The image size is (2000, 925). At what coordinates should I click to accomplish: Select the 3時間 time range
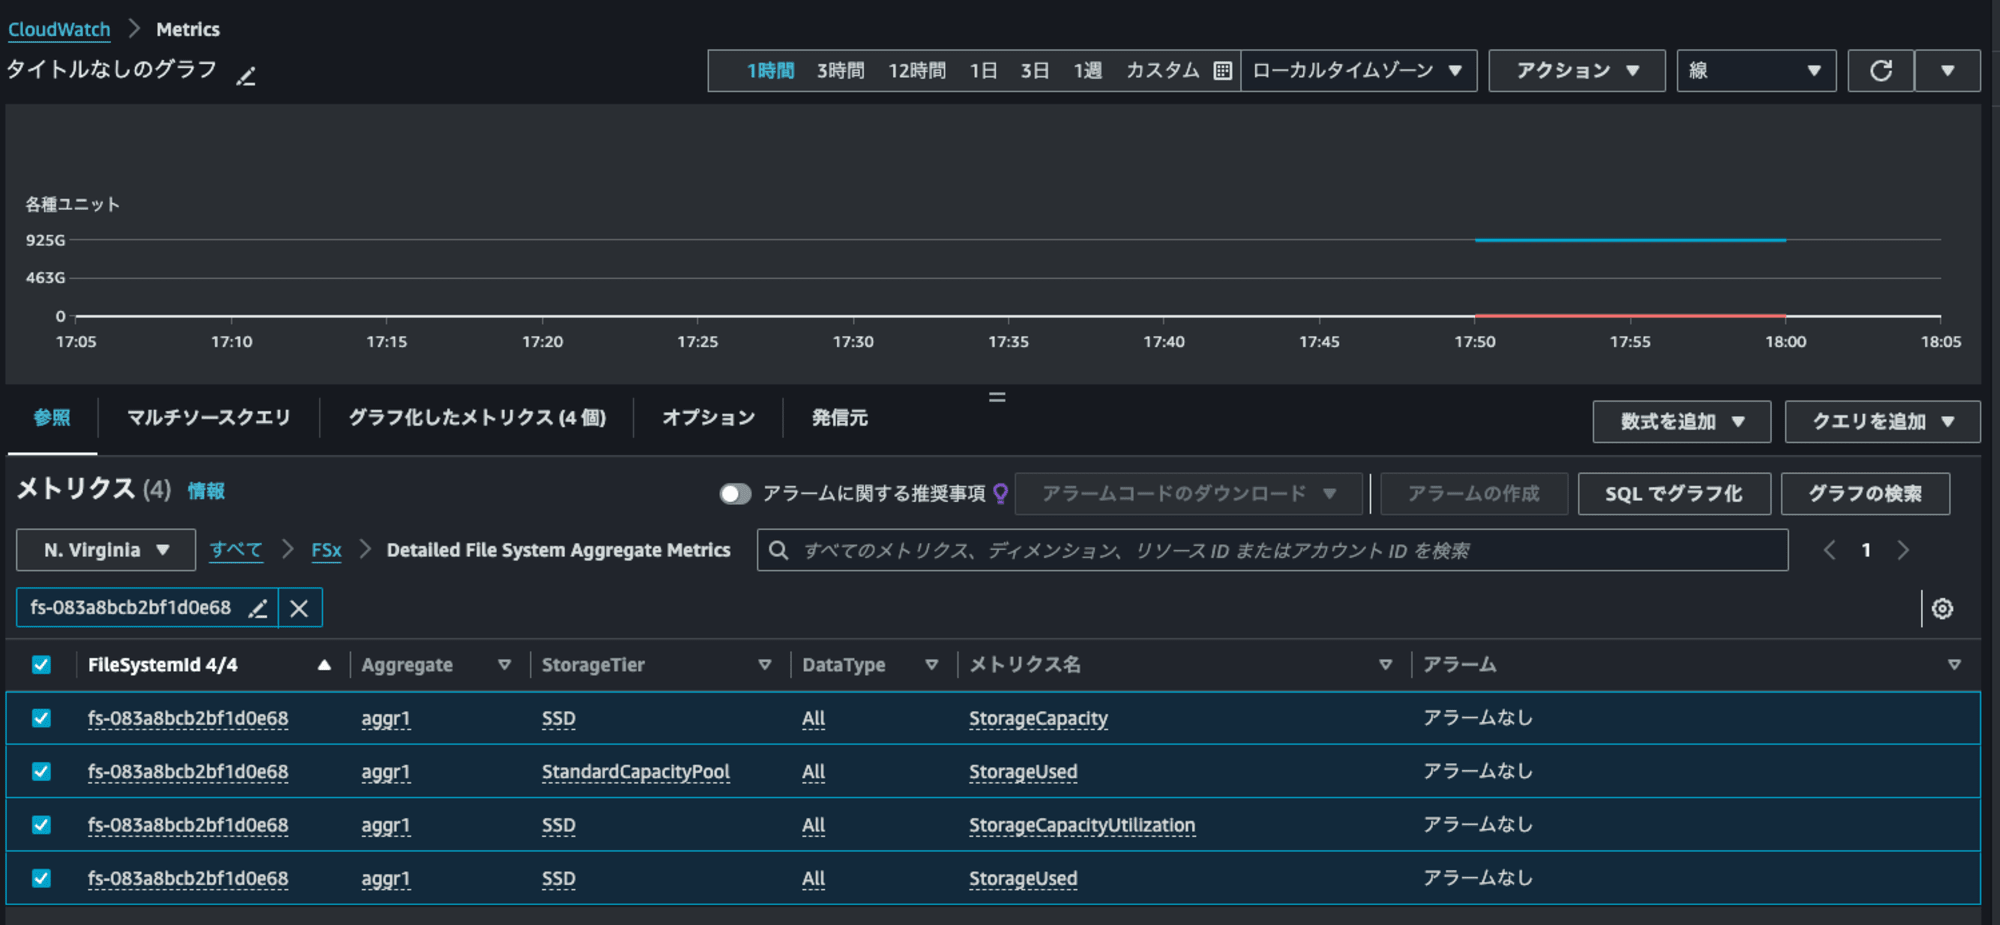click(x=840, y=71)
